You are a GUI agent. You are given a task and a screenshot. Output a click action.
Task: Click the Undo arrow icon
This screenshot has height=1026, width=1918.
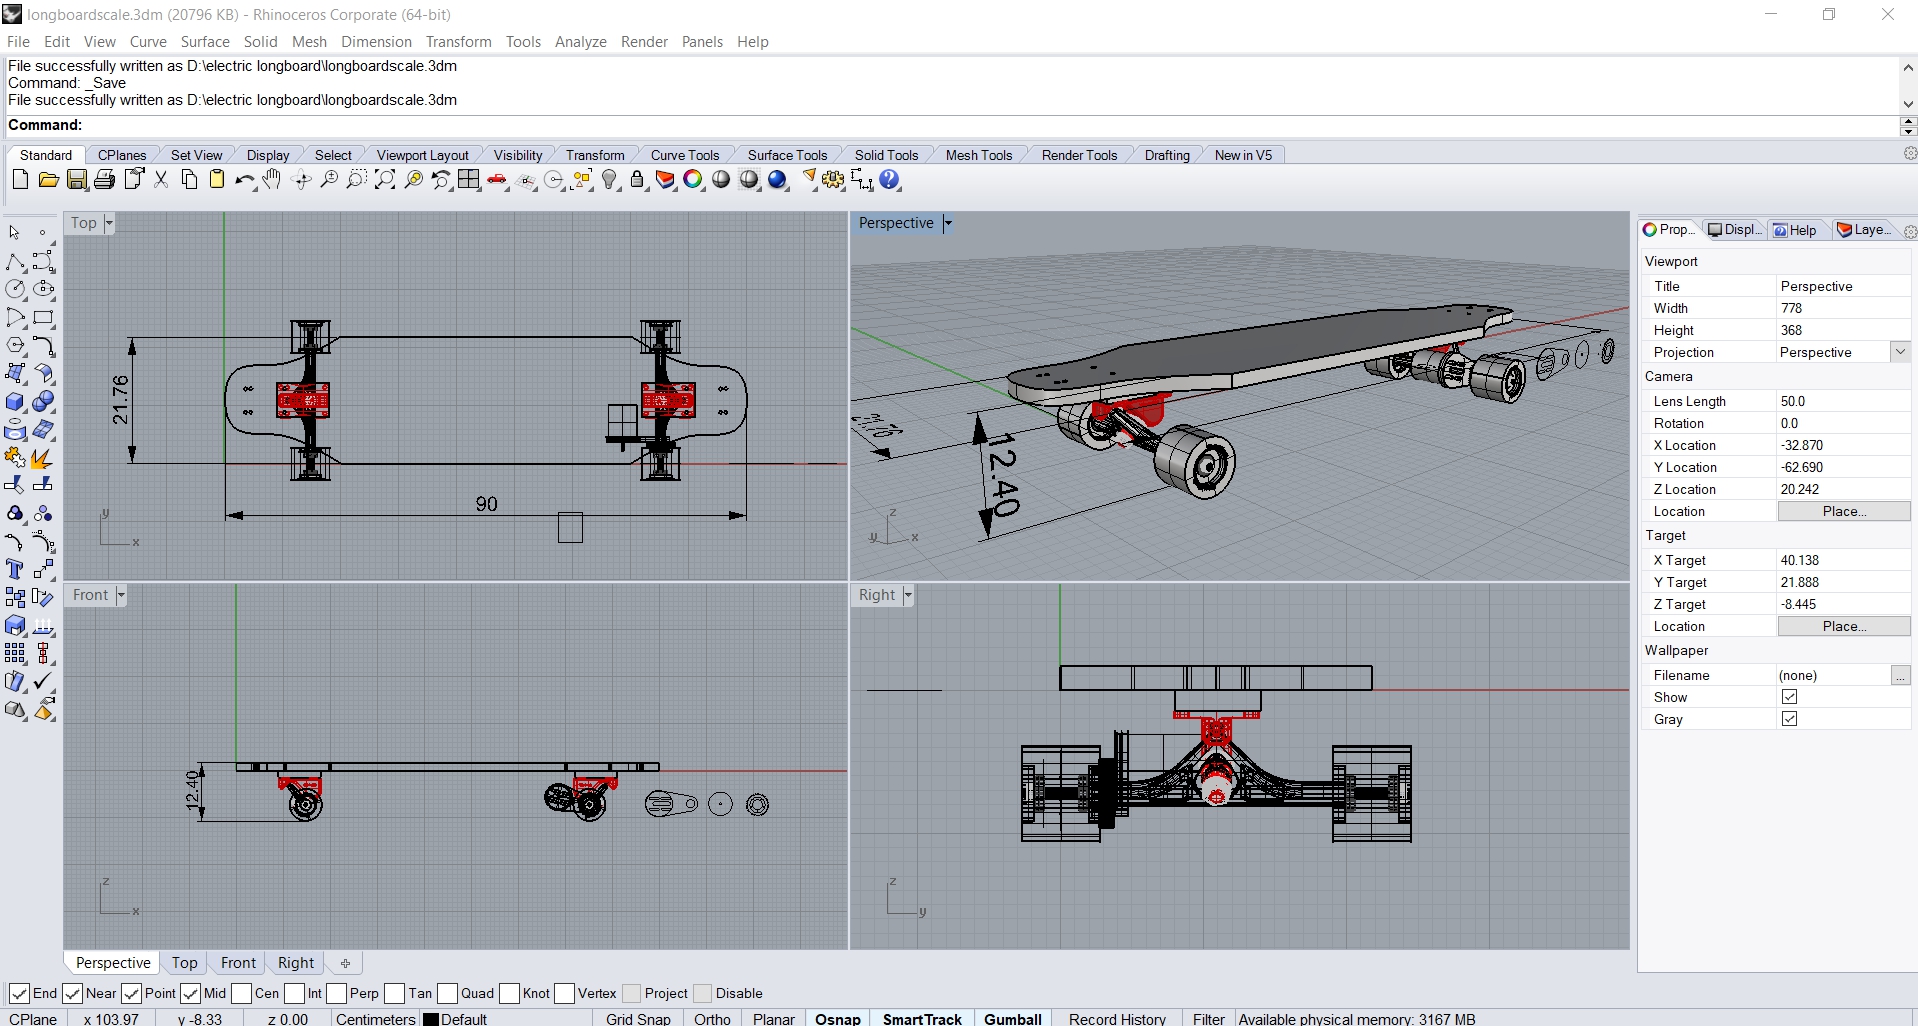(x=244, y=180)
